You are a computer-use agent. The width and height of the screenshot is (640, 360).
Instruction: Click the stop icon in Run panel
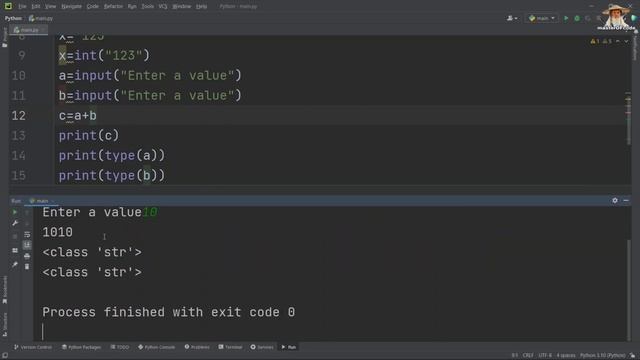(x=15, y=237)
